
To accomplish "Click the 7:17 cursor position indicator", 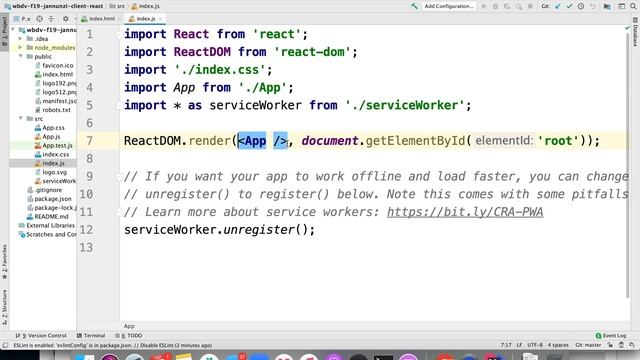I will point(506,345).
